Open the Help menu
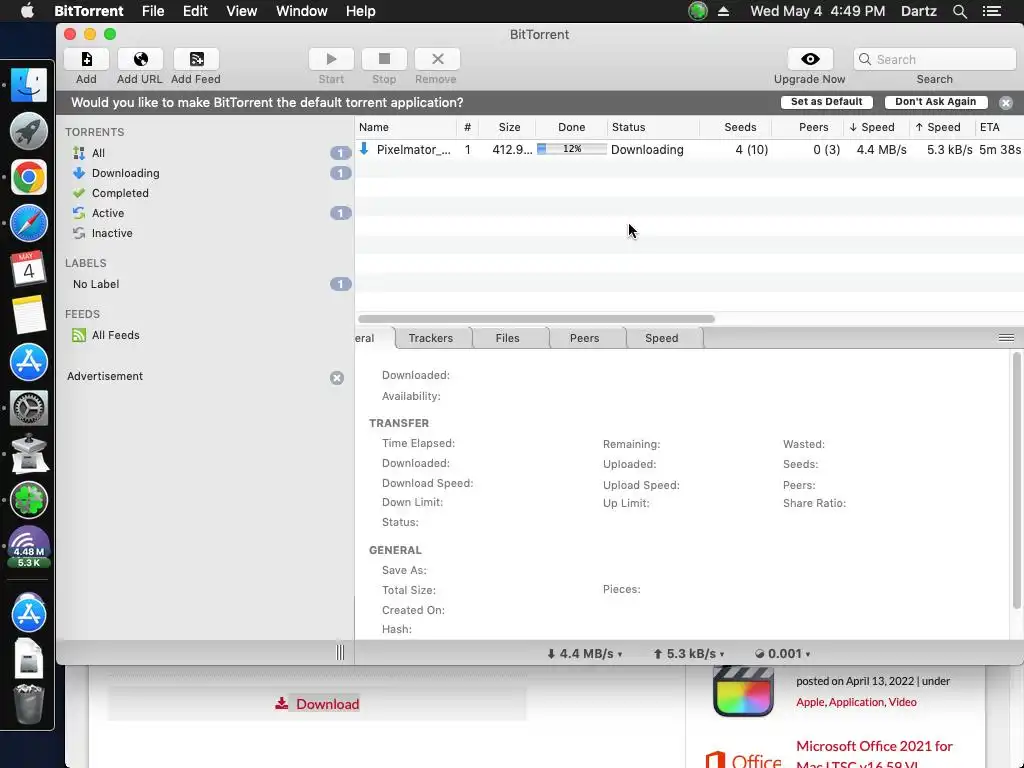The width and height of the screenshot is (1024, 768). [x=360, y=11]
